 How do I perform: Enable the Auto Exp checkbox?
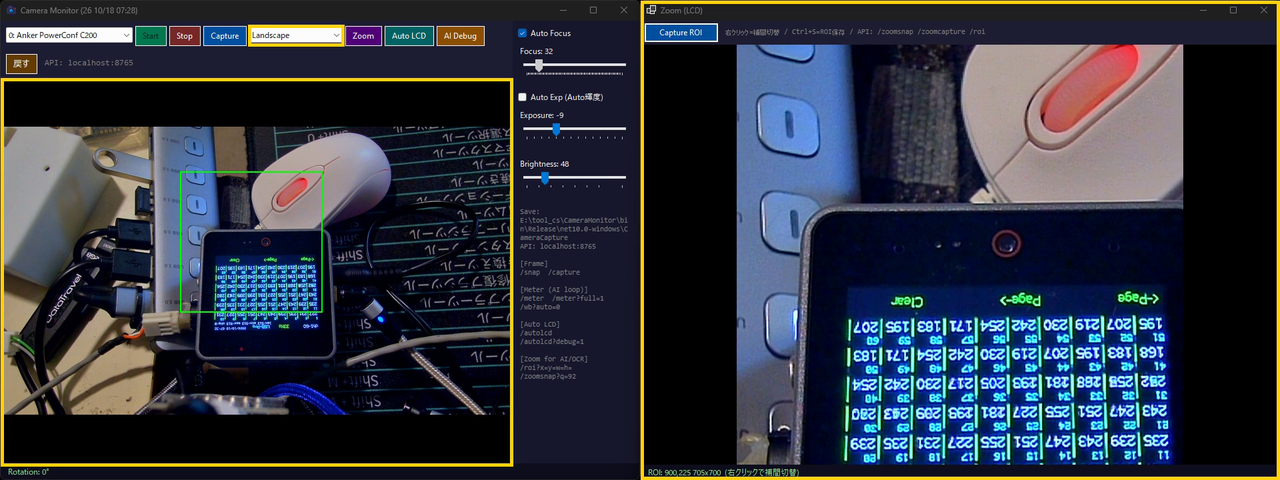coord(522,97)
